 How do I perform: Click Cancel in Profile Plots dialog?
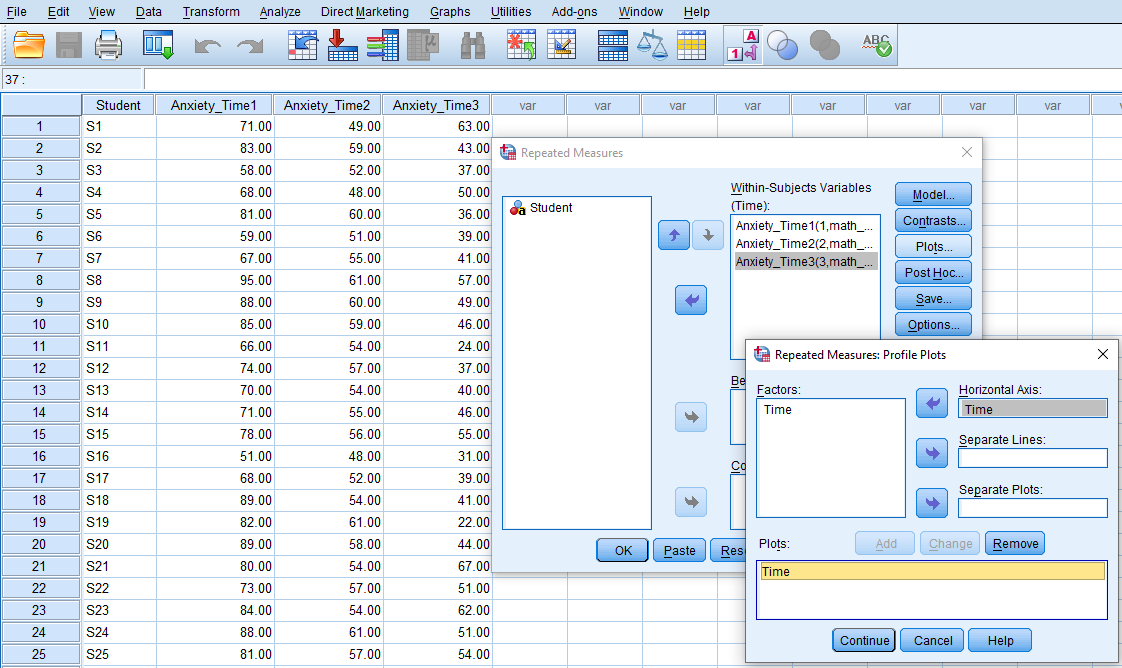[x=932, y=641]
